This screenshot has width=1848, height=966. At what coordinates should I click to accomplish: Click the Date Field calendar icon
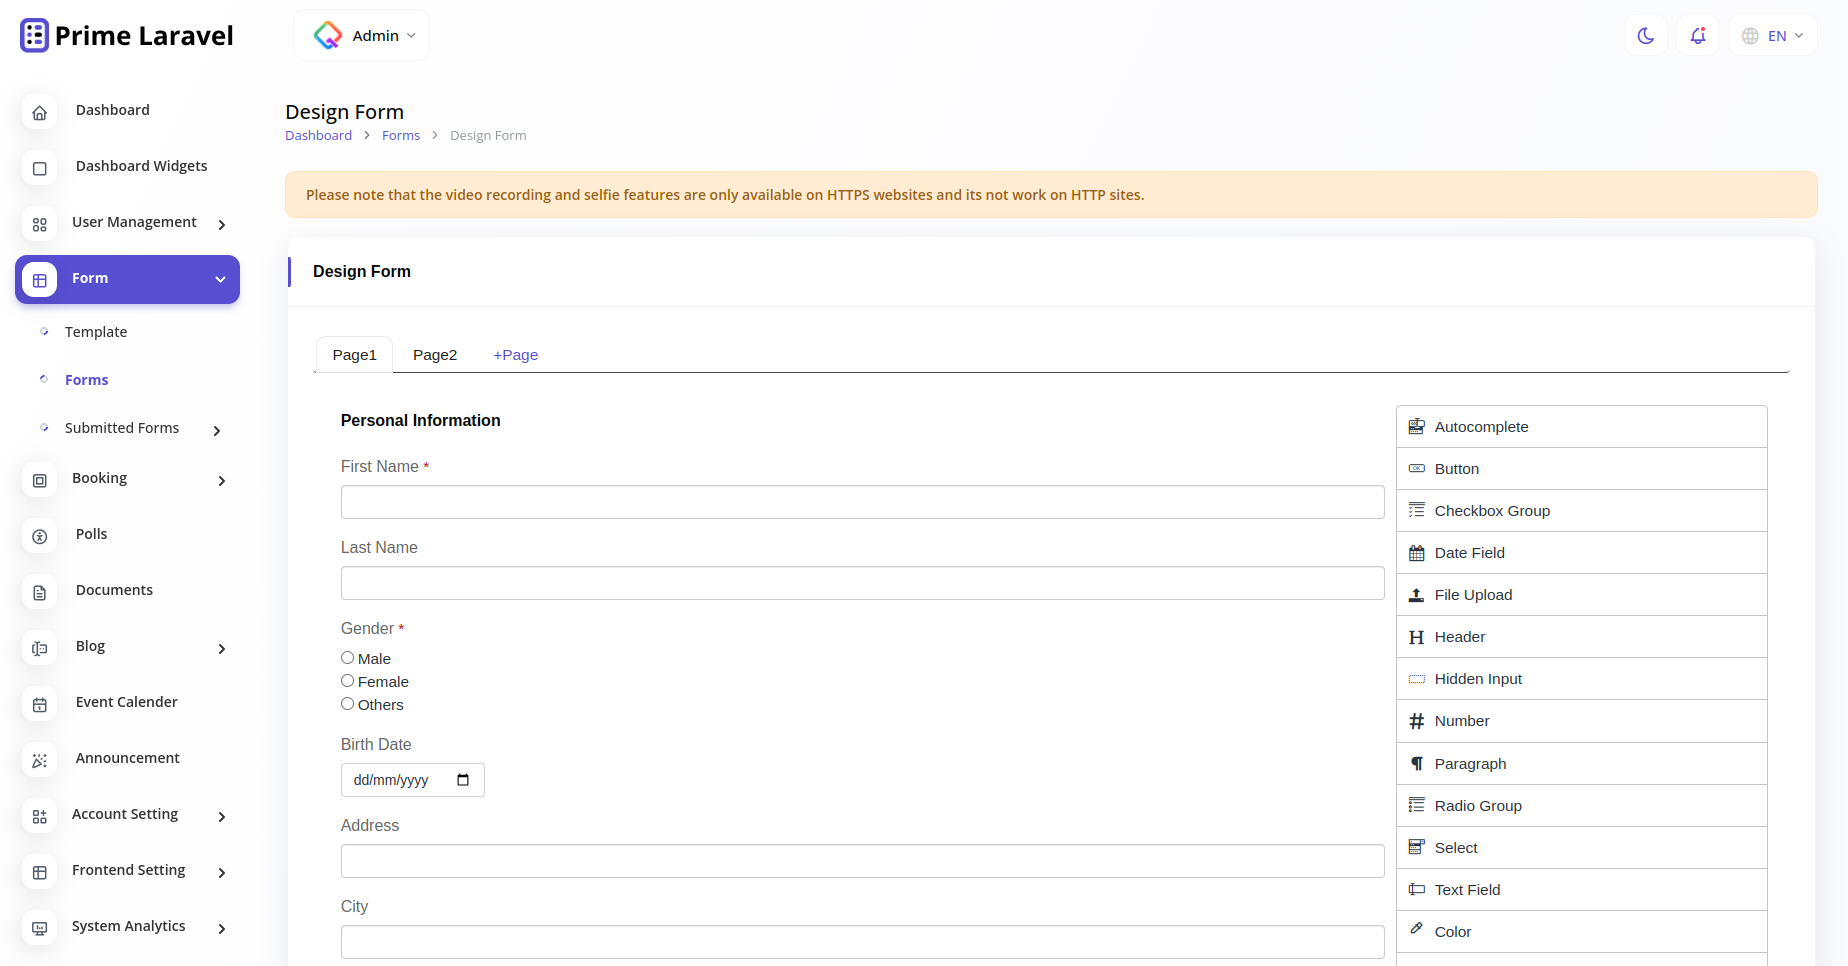[x=1416, y=552]
